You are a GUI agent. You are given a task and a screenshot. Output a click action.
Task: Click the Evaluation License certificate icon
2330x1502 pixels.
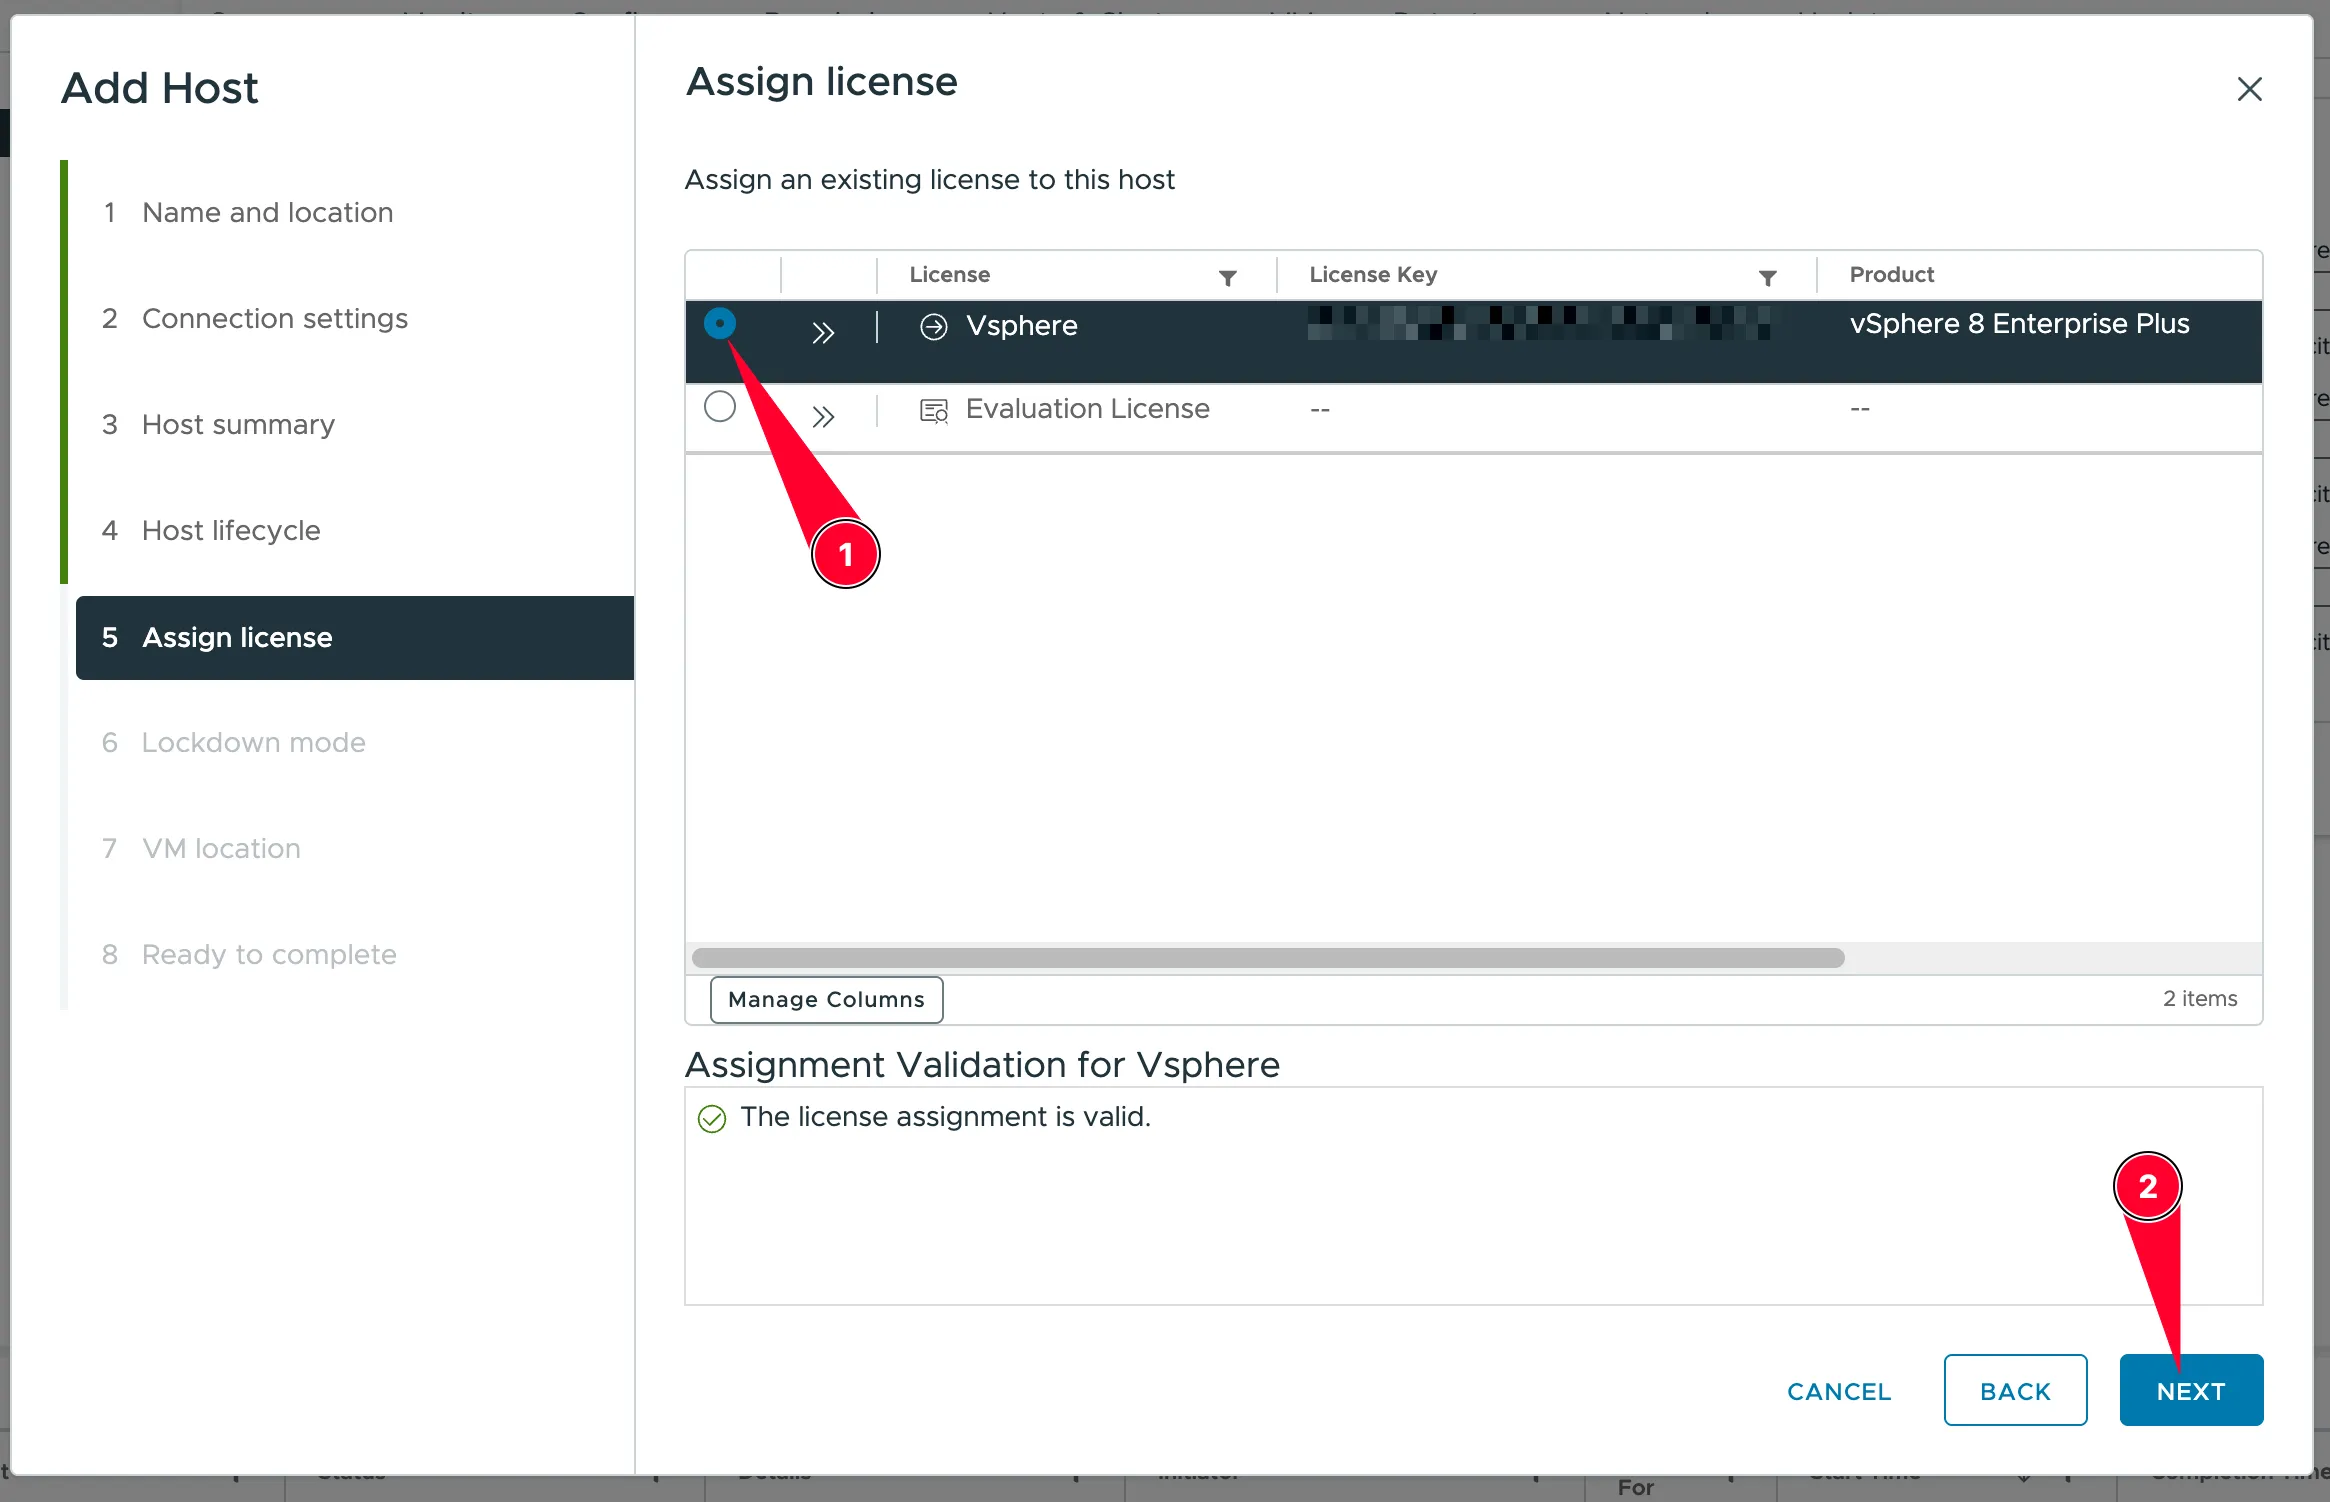click(x=934, y=411)
